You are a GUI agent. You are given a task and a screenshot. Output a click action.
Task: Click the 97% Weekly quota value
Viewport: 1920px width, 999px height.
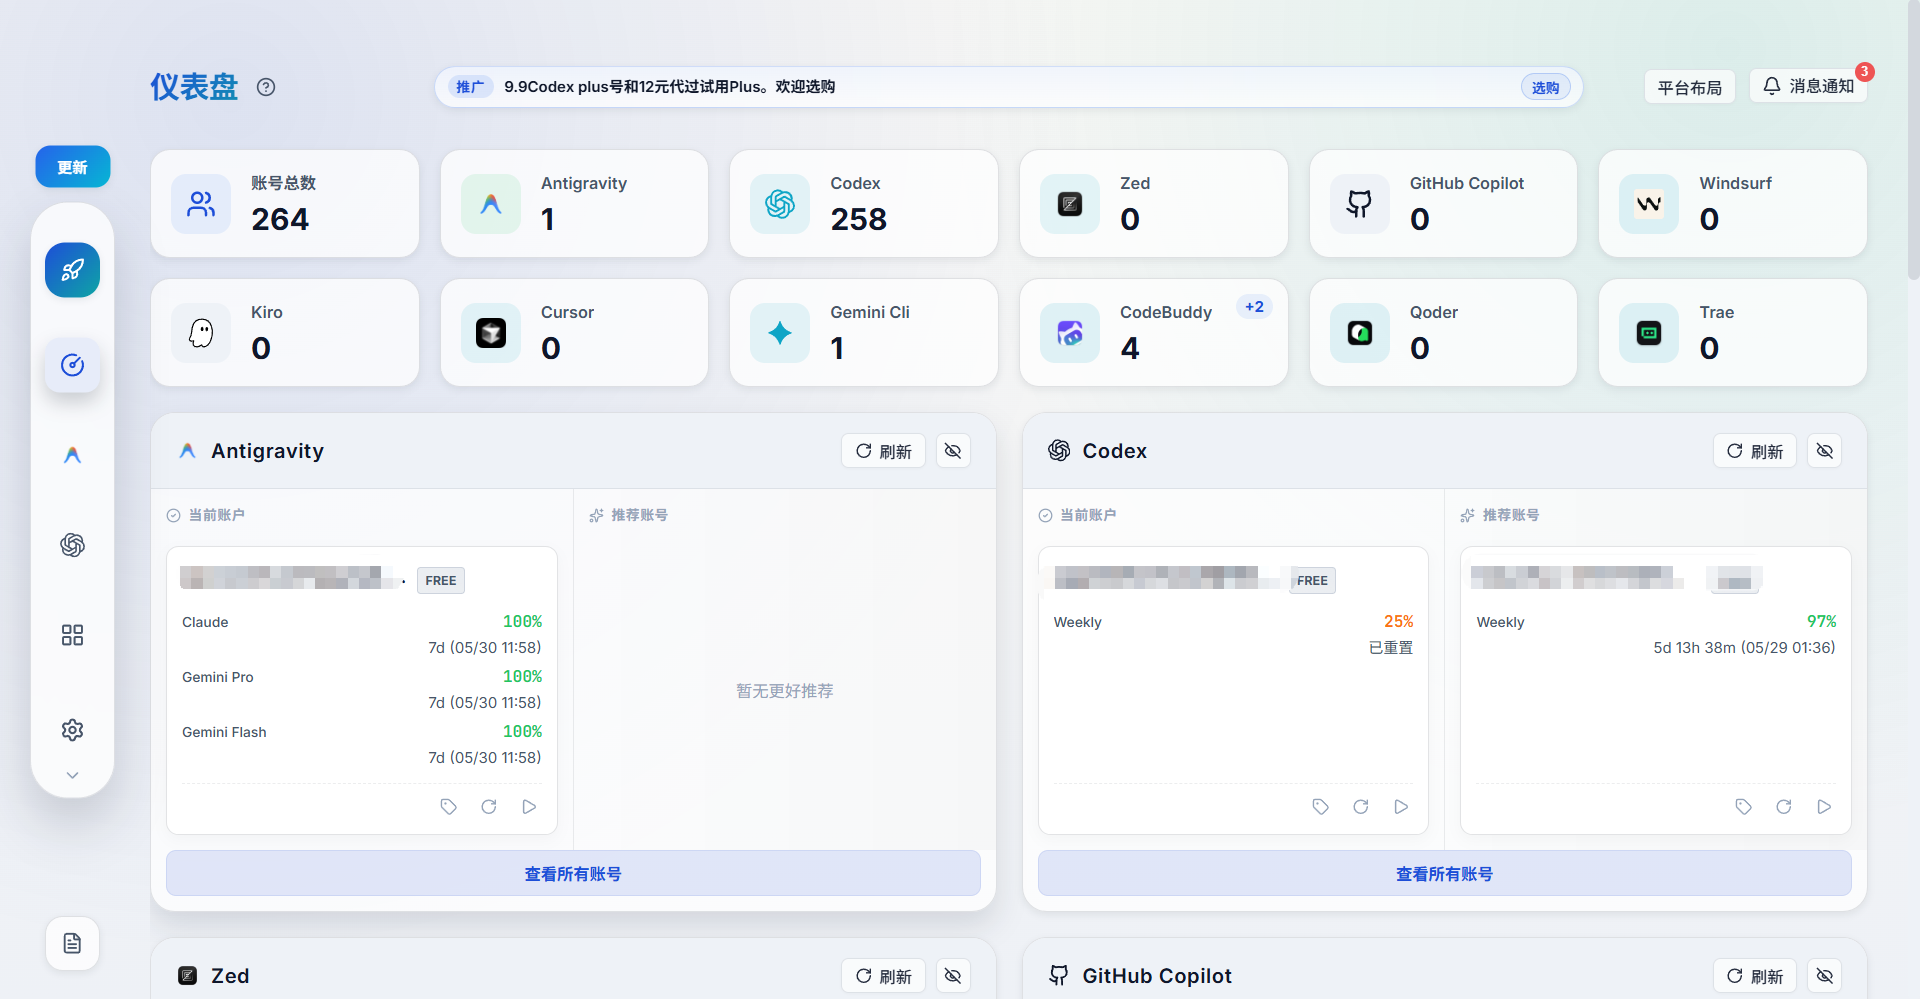(1821, 622)
